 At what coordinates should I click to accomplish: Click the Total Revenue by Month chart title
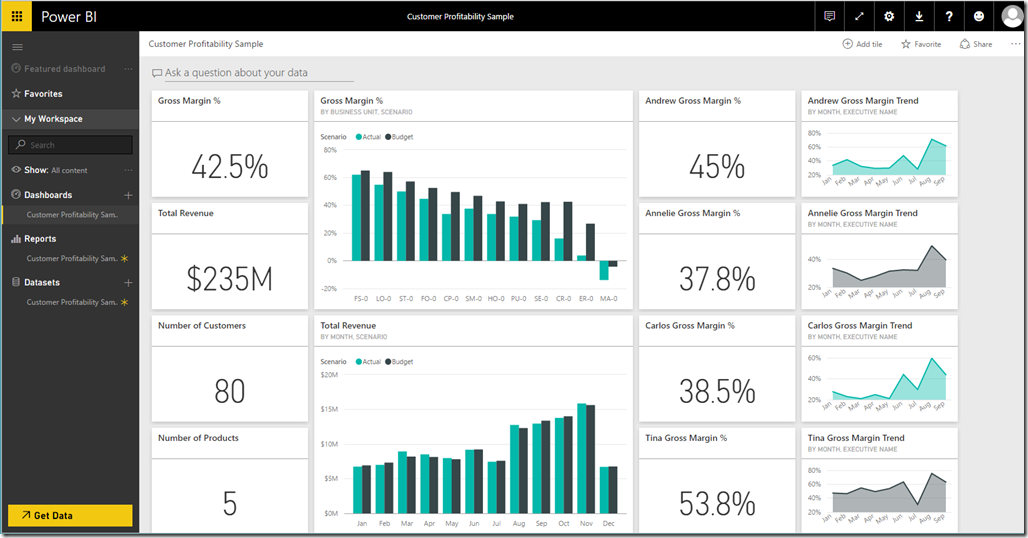tap(348, 326)
